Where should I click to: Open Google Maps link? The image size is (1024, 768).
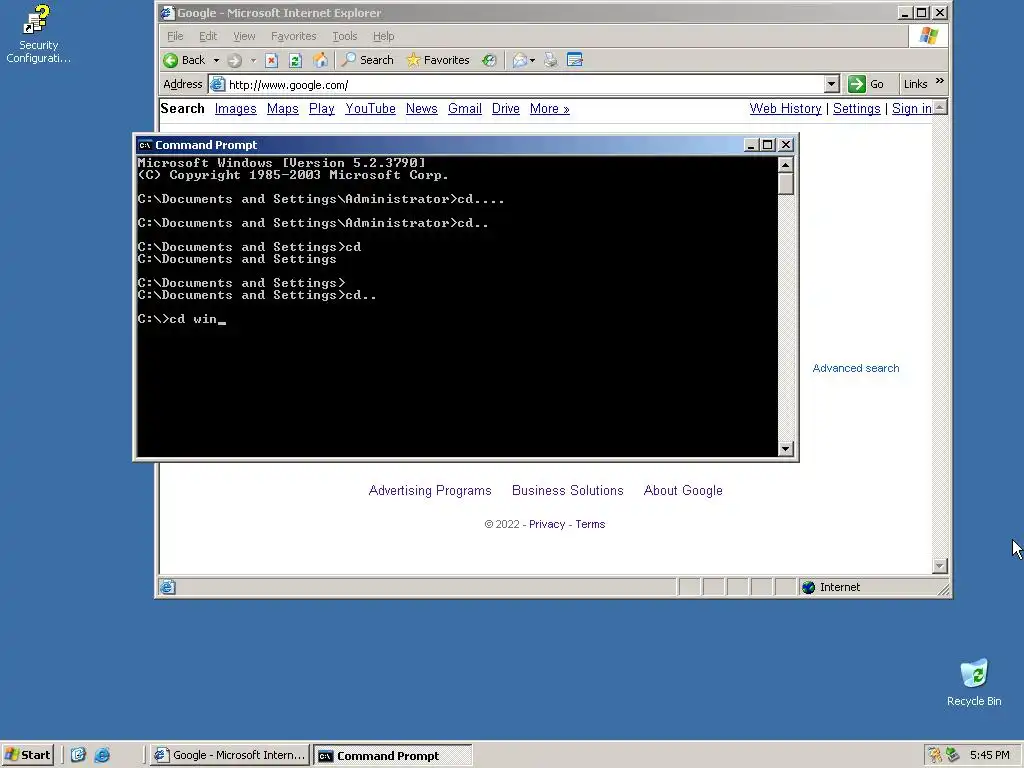(282, 108)
